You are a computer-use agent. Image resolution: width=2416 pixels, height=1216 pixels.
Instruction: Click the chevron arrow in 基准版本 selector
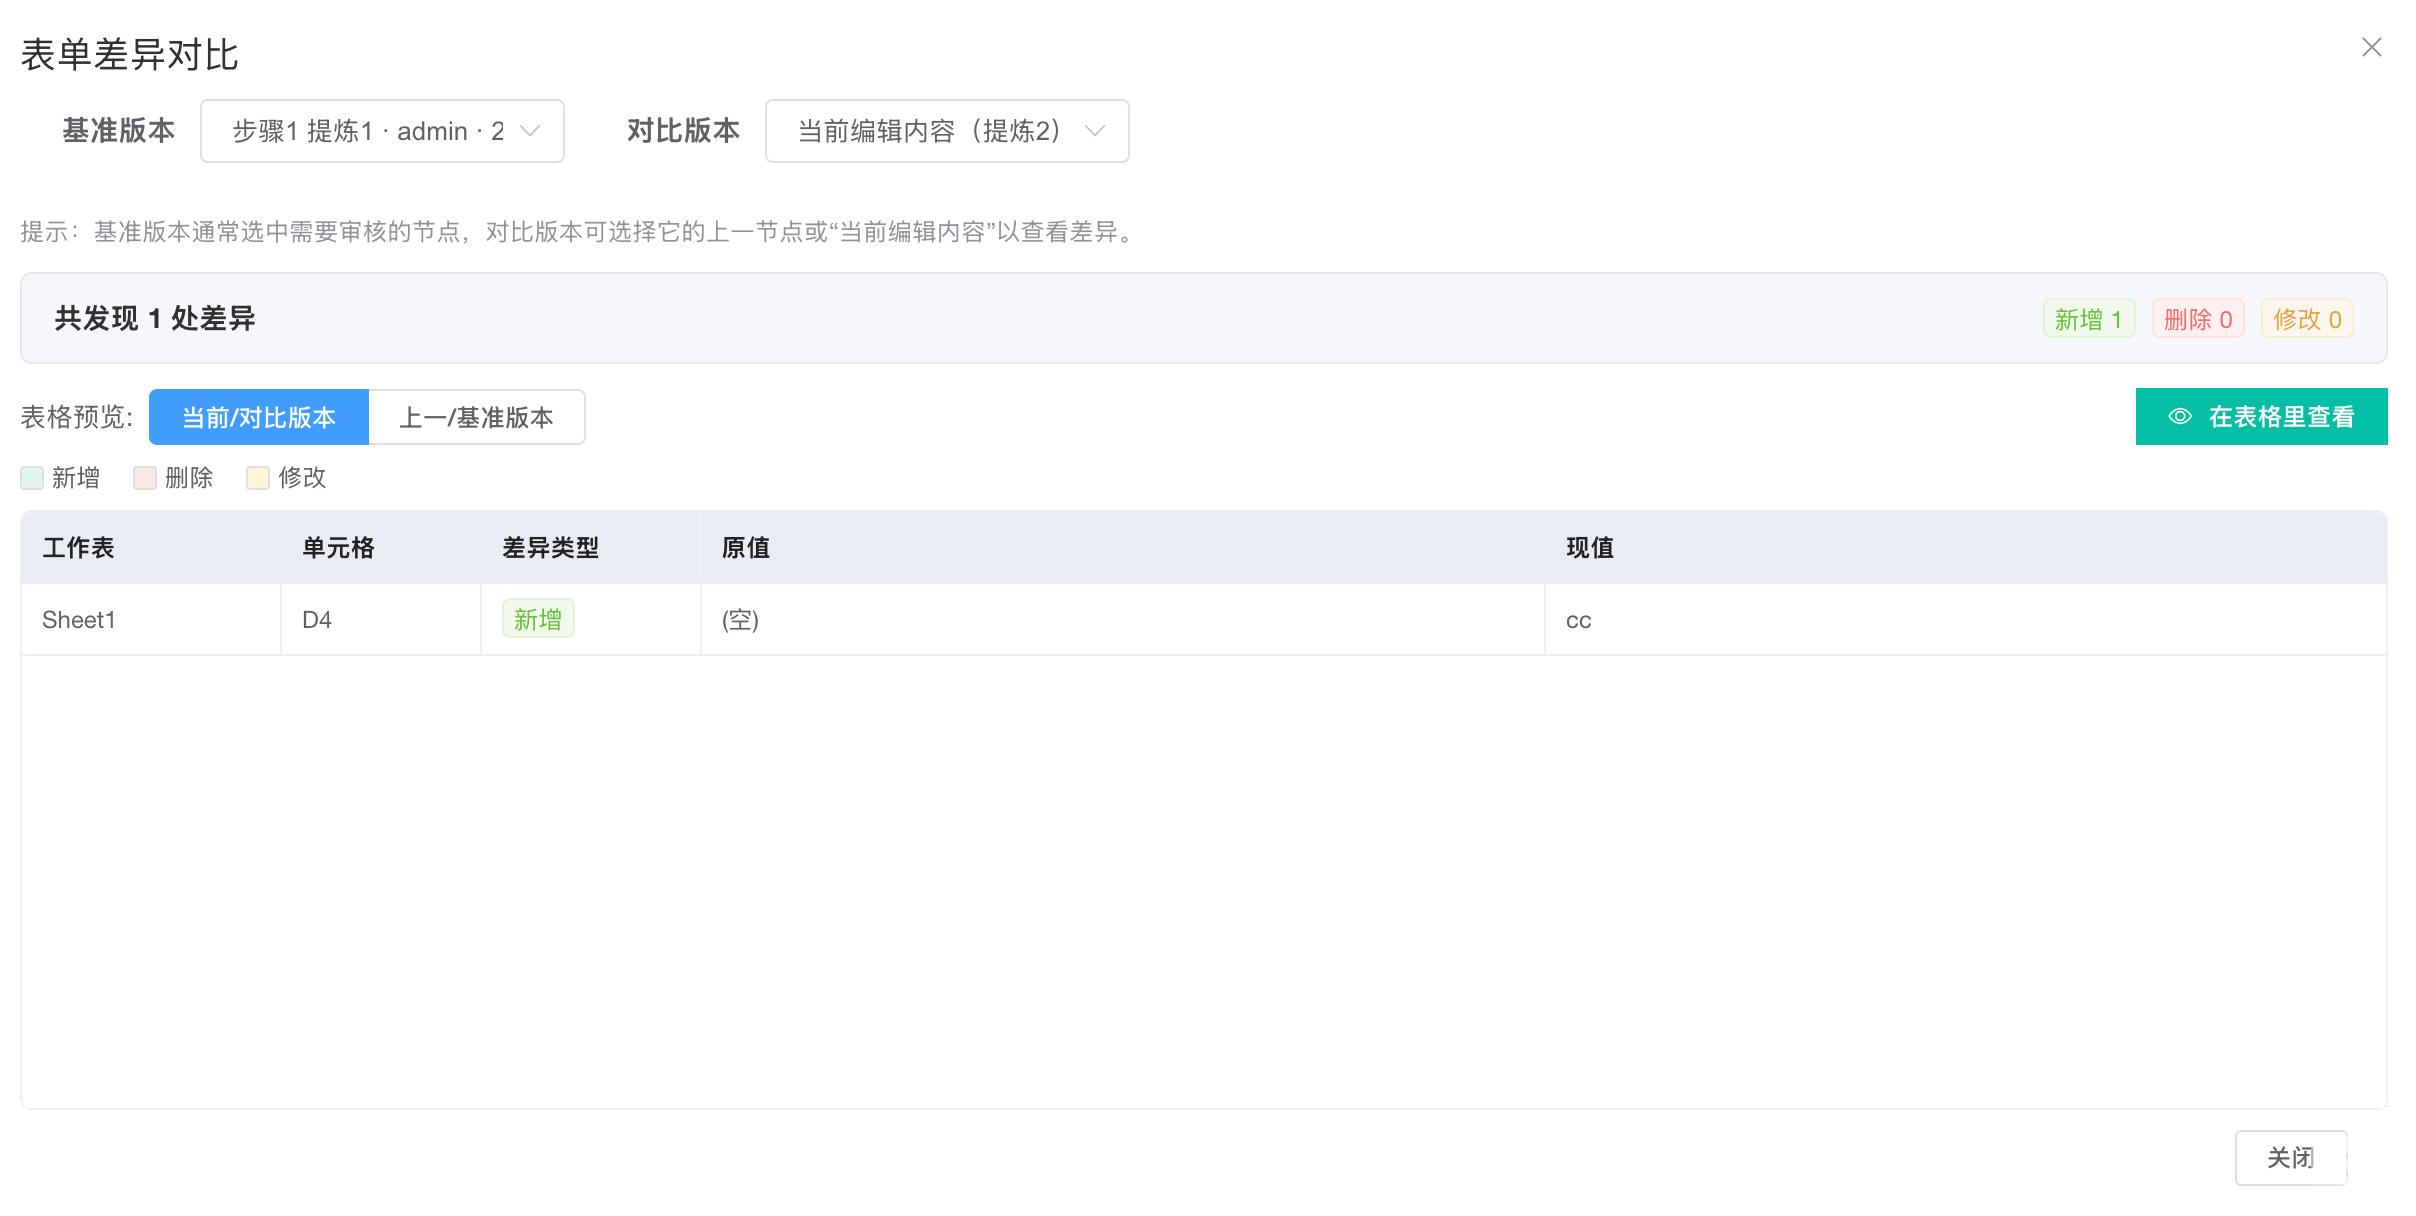click(530, 131)
